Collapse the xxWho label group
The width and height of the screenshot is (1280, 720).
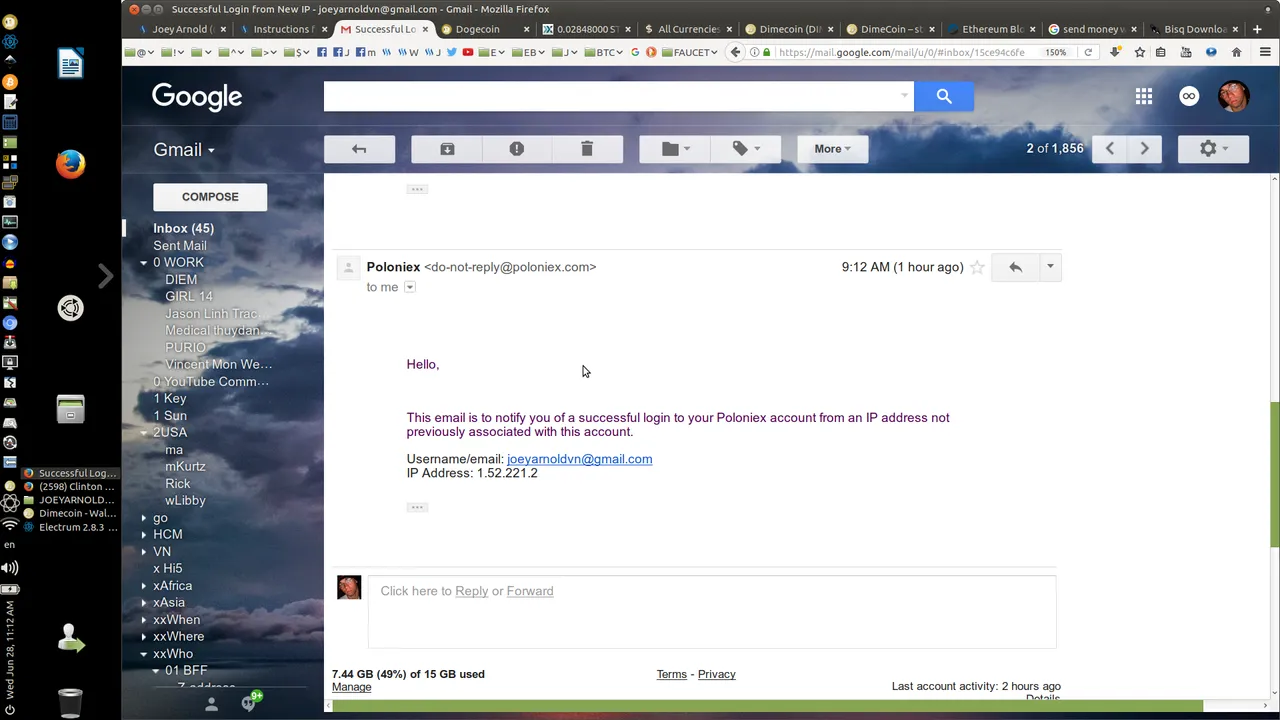click(x=144, y=654)
